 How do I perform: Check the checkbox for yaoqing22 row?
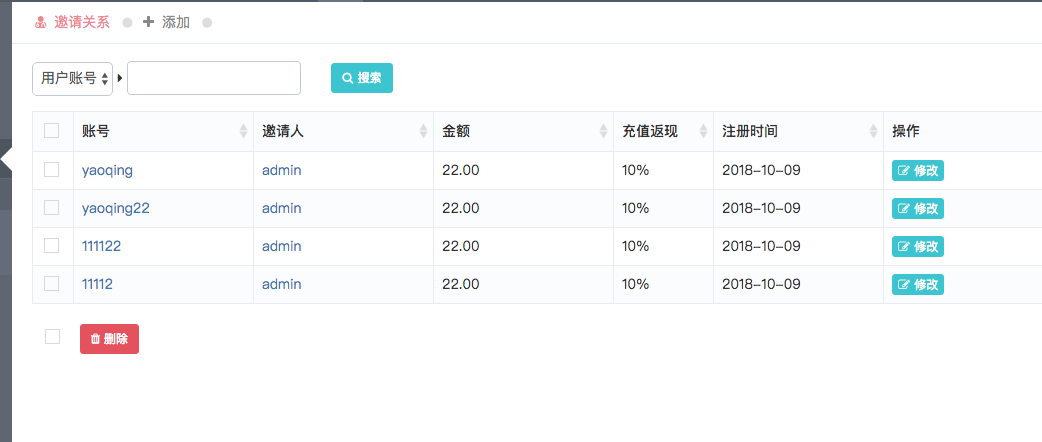(x=52, y=207)
